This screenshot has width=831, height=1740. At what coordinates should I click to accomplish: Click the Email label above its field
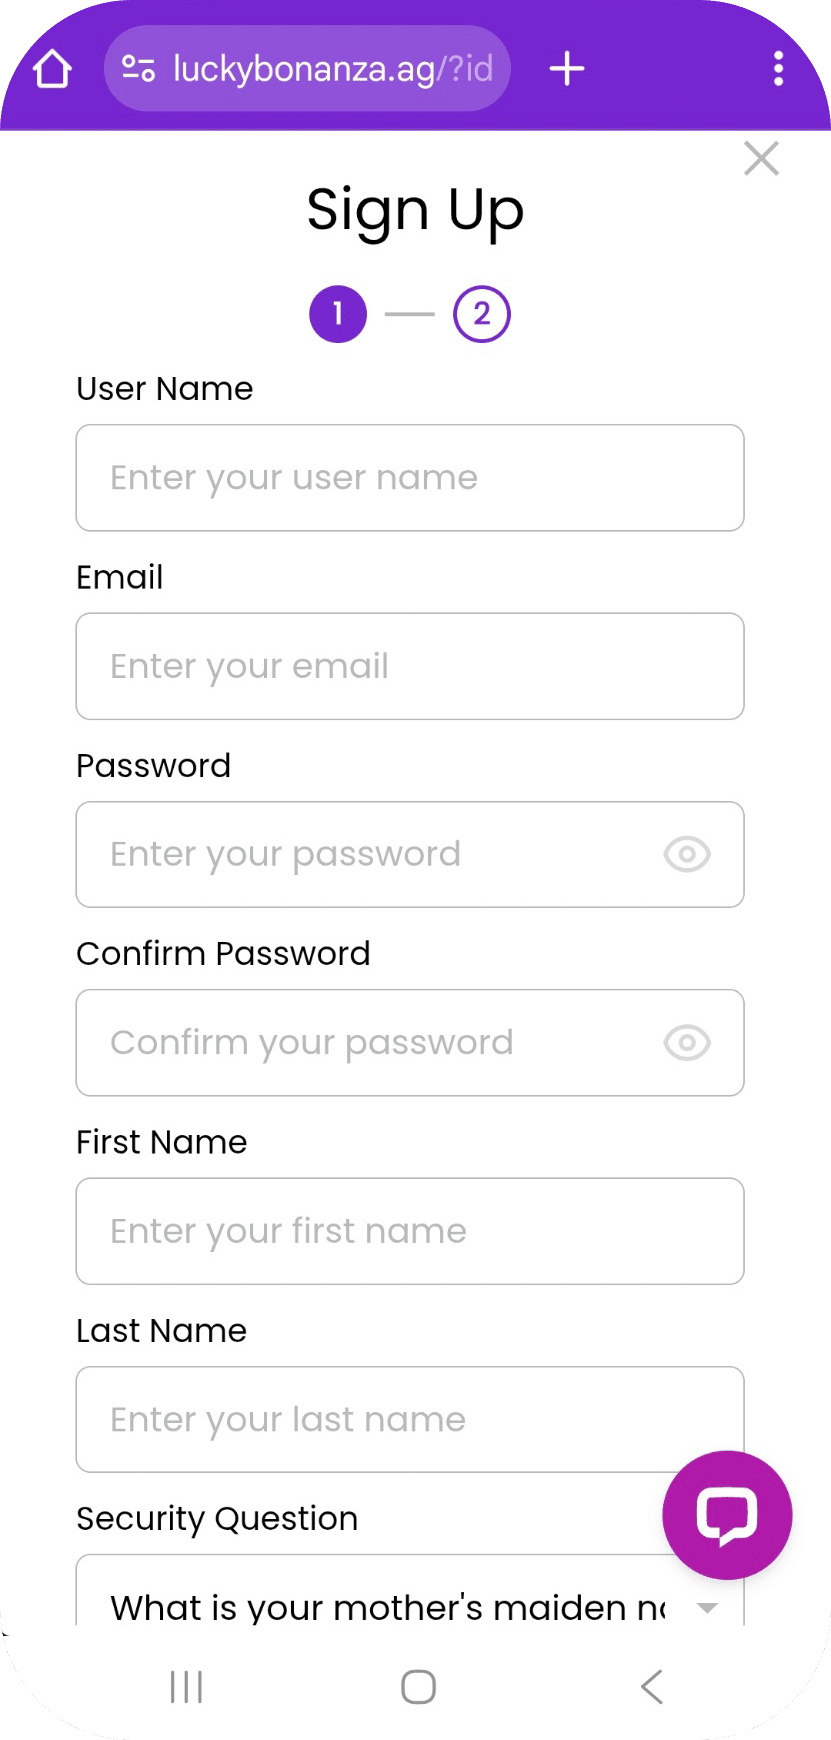(119, 577)
